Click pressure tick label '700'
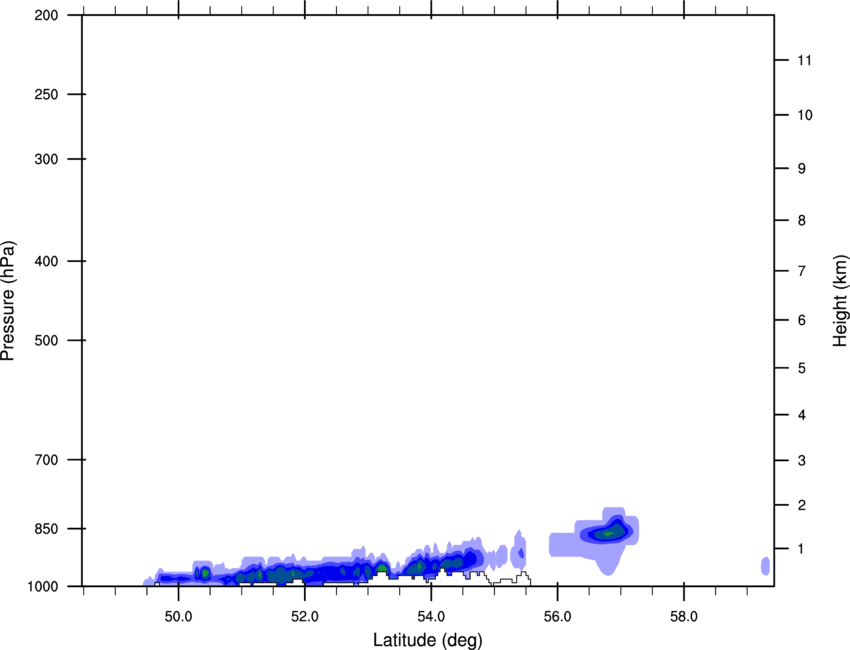This screenshot has height=650, width=850. [x=46, y=460]
